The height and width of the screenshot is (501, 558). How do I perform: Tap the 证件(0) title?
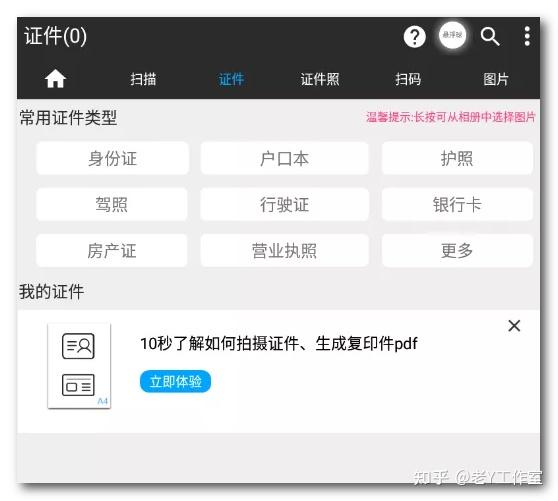56,36
